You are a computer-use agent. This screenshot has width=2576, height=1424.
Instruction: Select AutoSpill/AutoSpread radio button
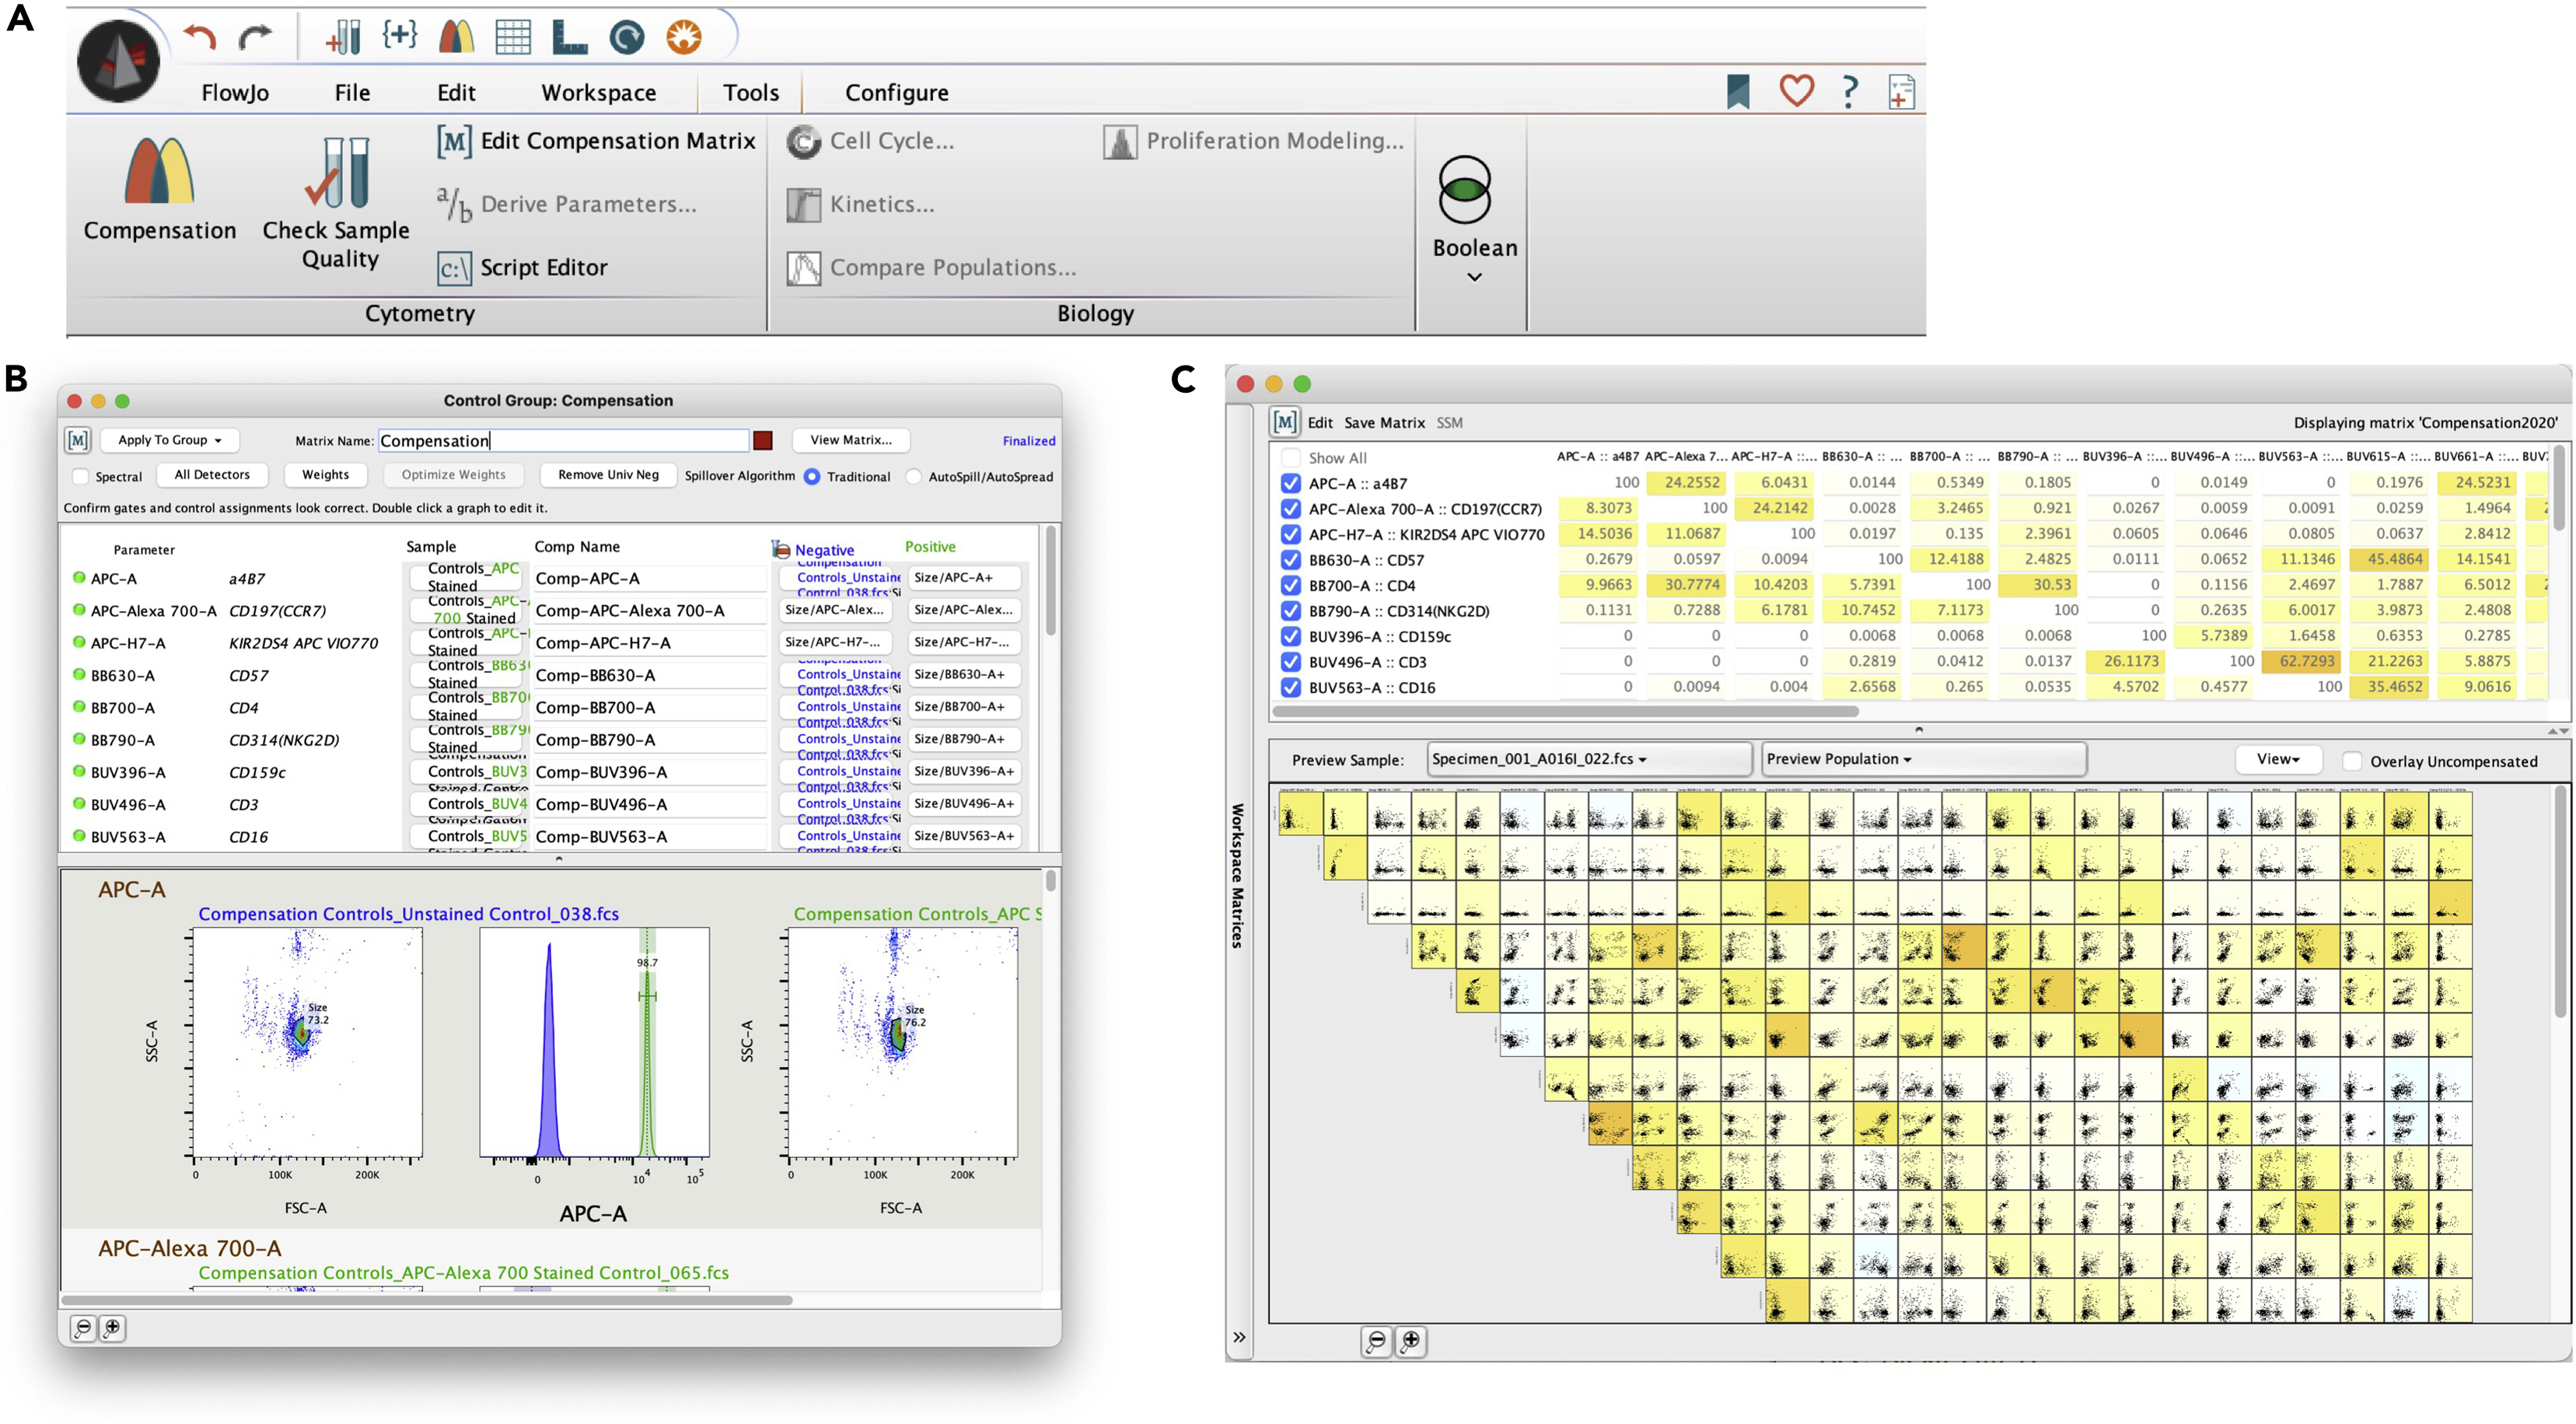pyautogui.click(x=913, y=477)
